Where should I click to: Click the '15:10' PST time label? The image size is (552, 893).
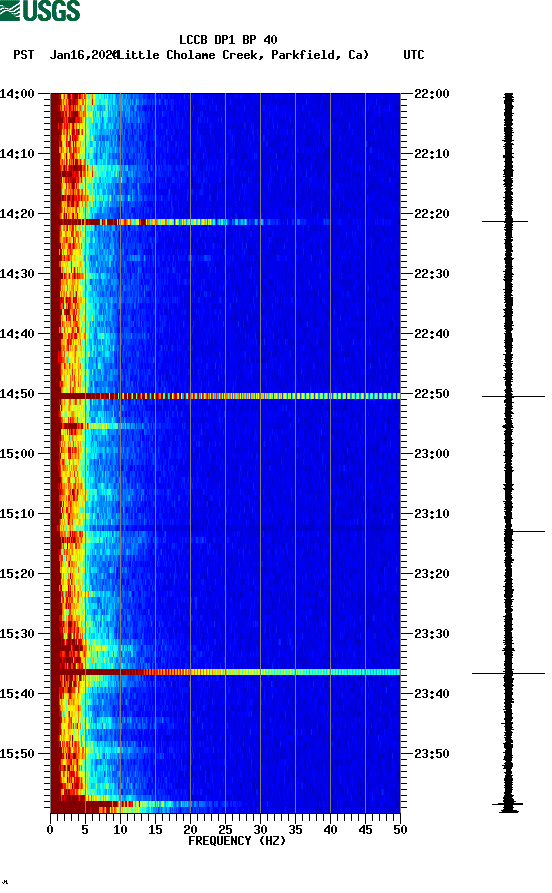[17, 514]
